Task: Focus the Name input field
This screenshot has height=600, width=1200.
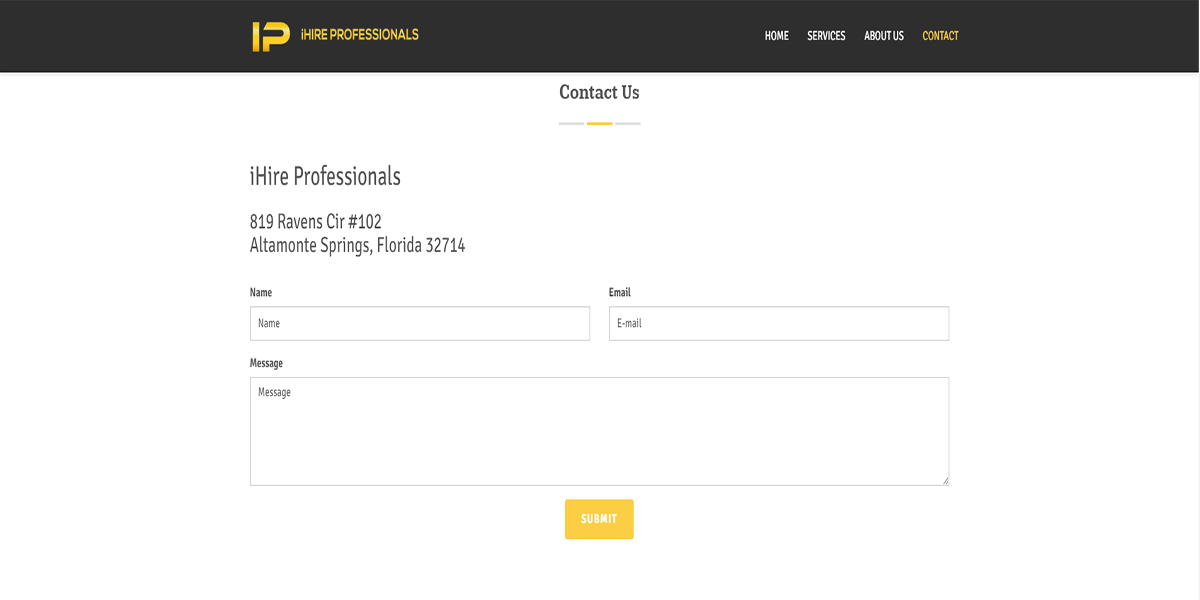Action: (420, 323)
